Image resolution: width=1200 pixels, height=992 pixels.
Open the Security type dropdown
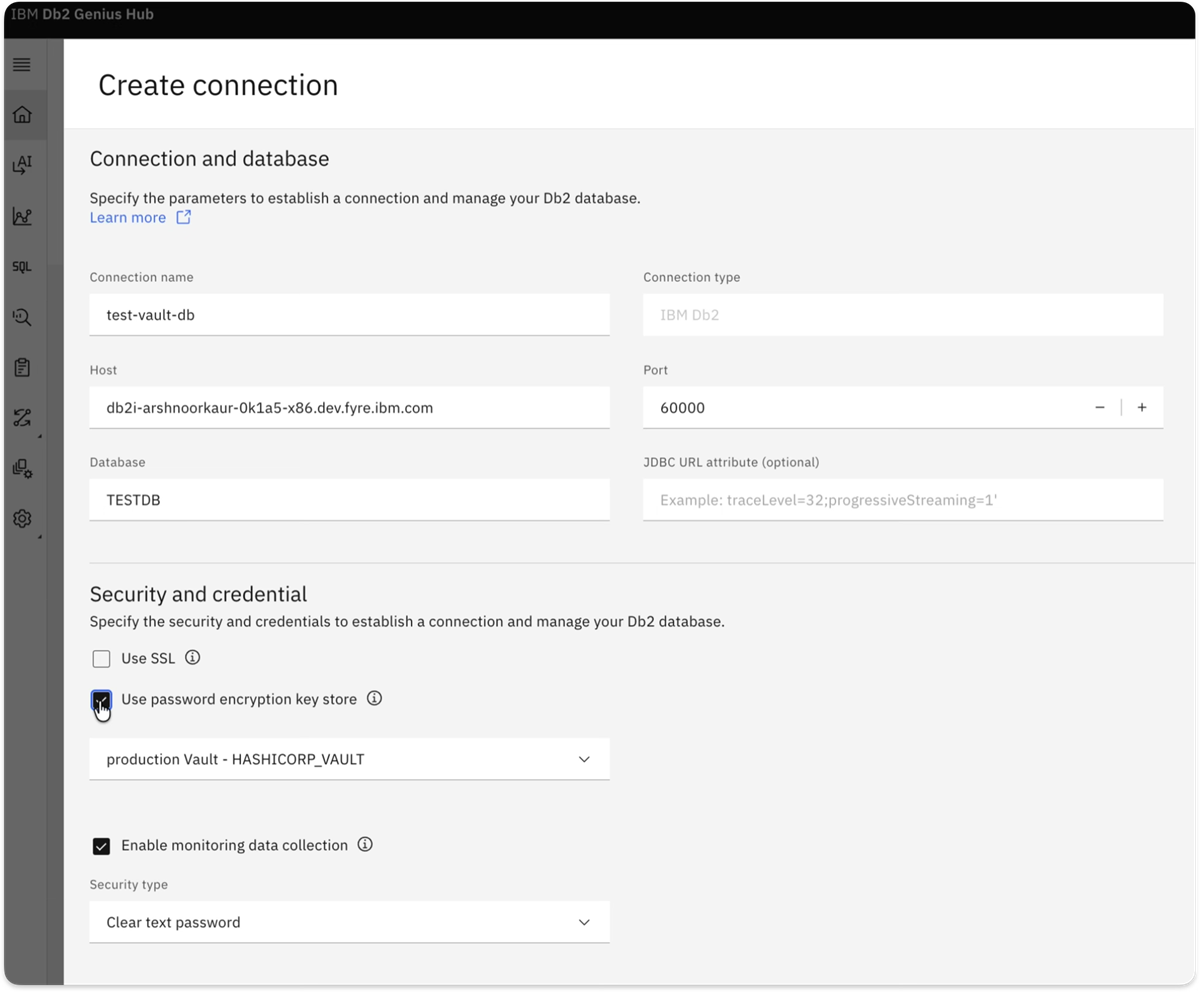pyautogui.click(x=349, y=922)
